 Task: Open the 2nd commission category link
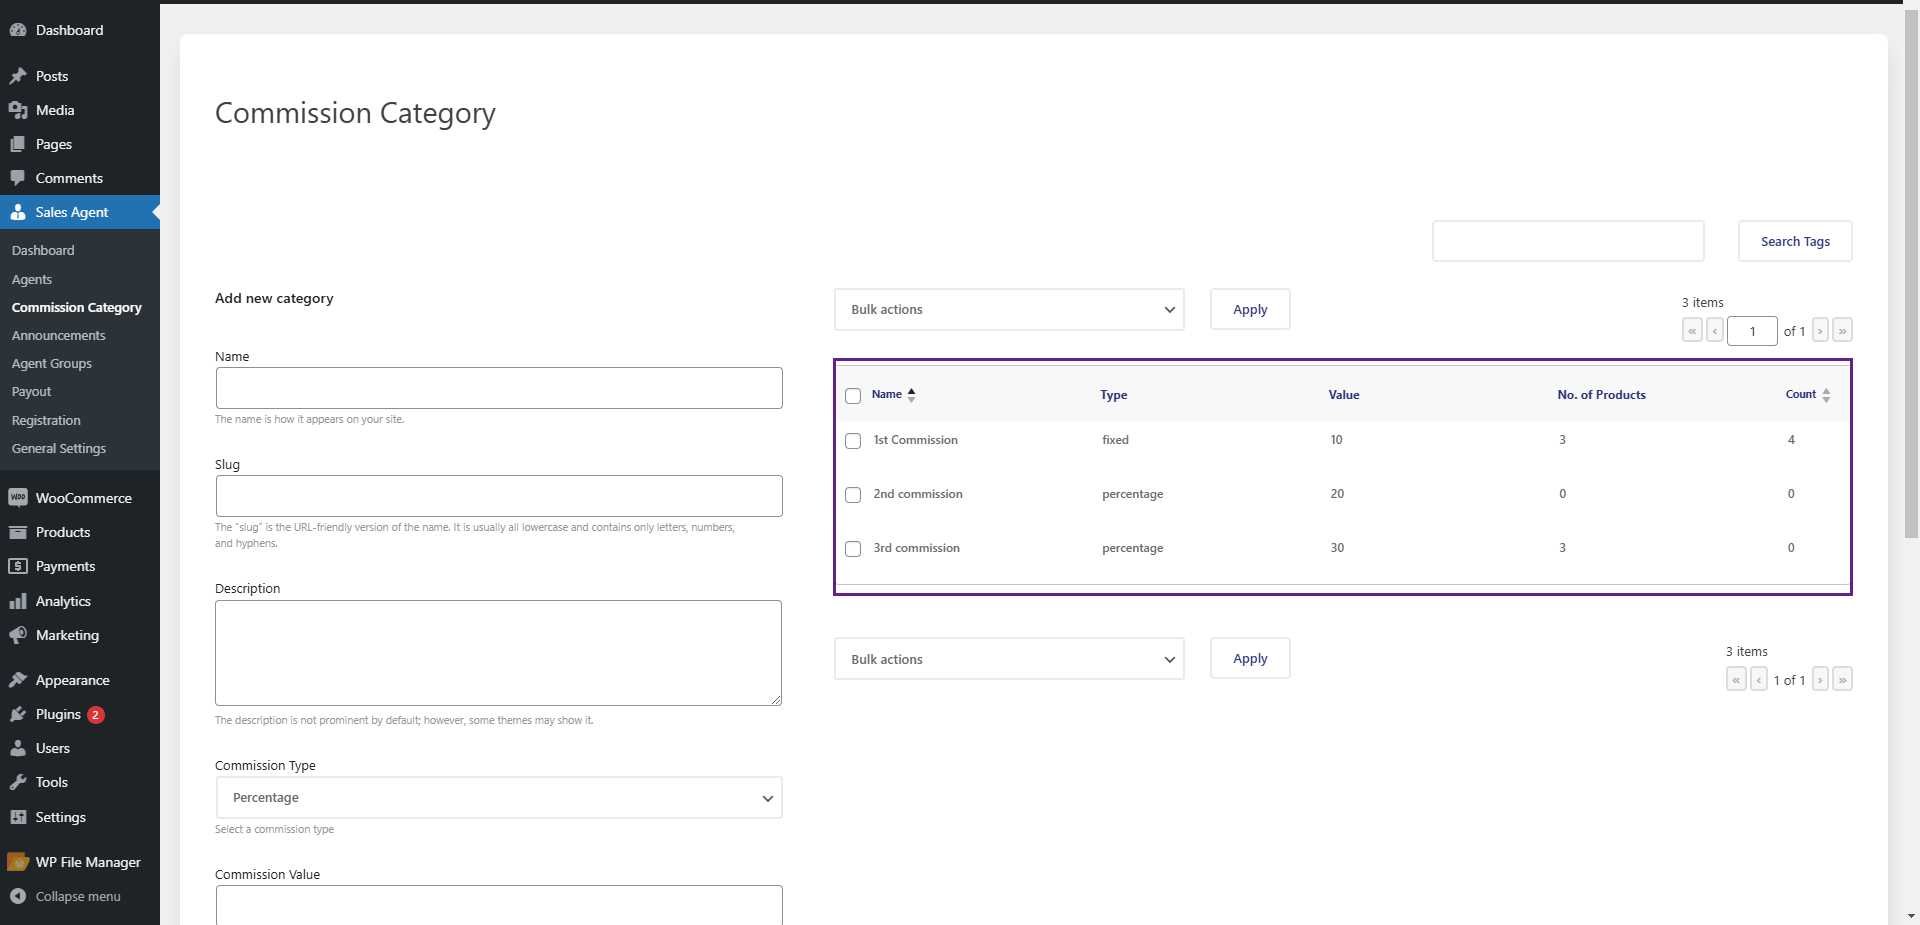point(918,494)
